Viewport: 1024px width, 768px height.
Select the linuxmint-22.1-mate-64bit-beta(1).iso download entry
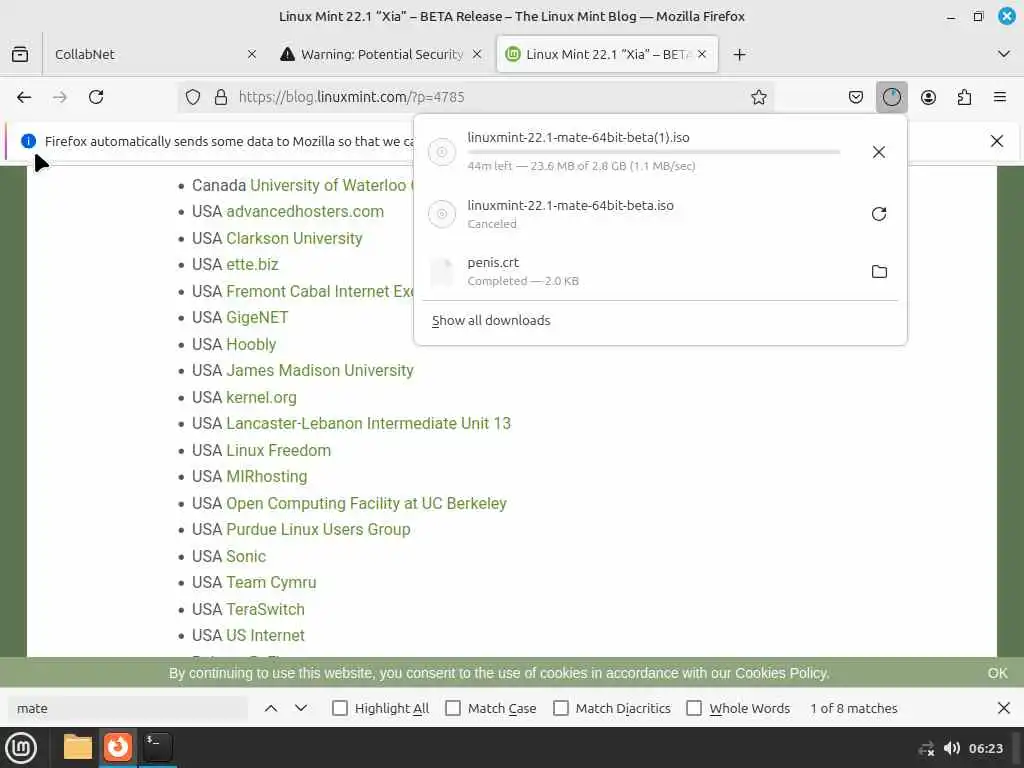coord(660,152)
